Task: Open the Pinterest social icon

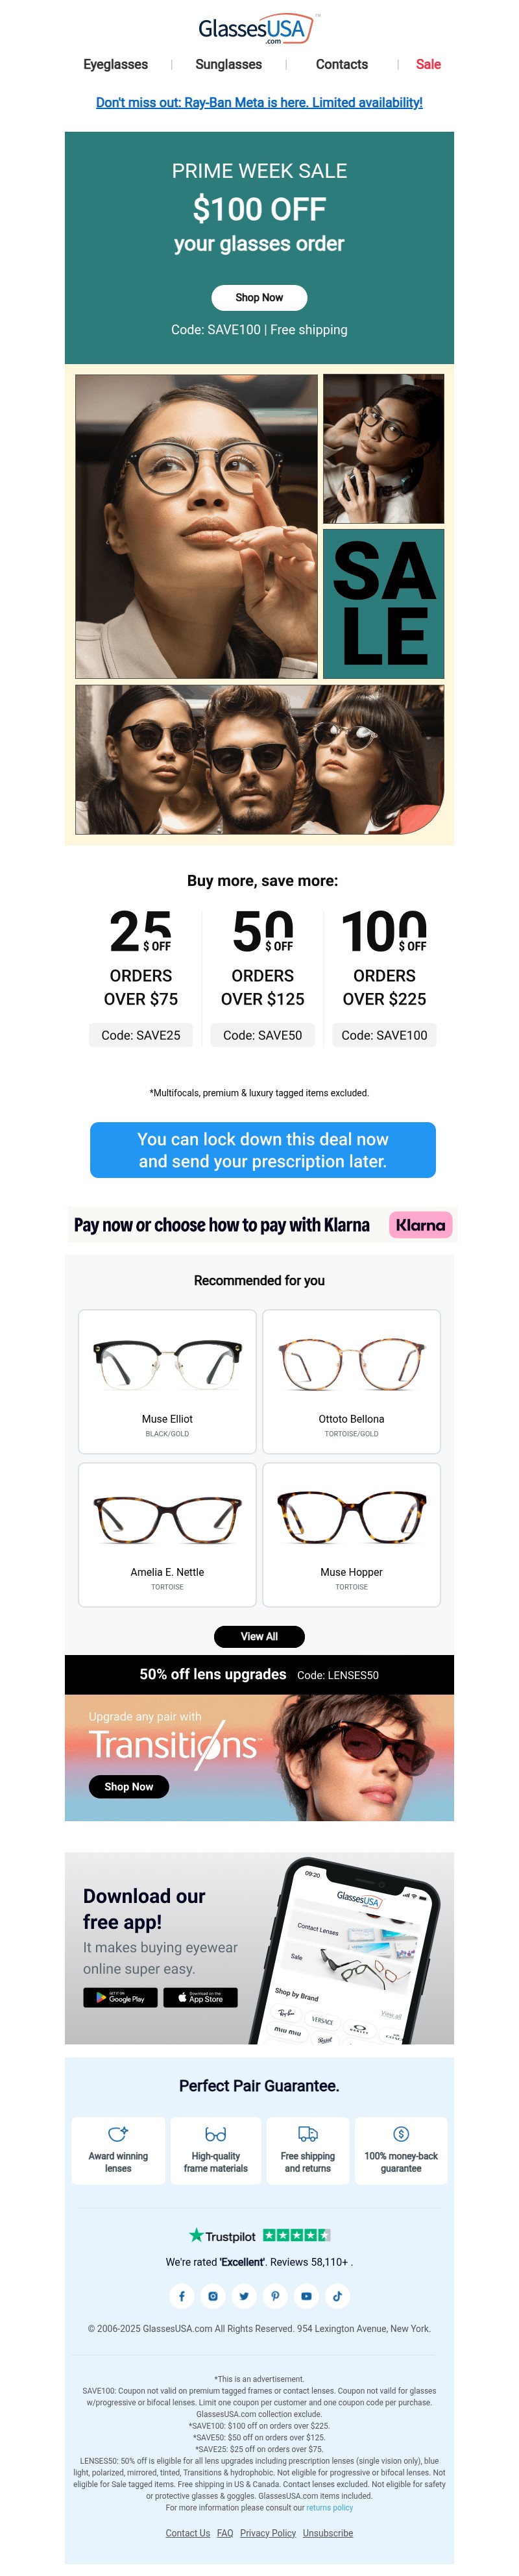Action: [275, 2296]
